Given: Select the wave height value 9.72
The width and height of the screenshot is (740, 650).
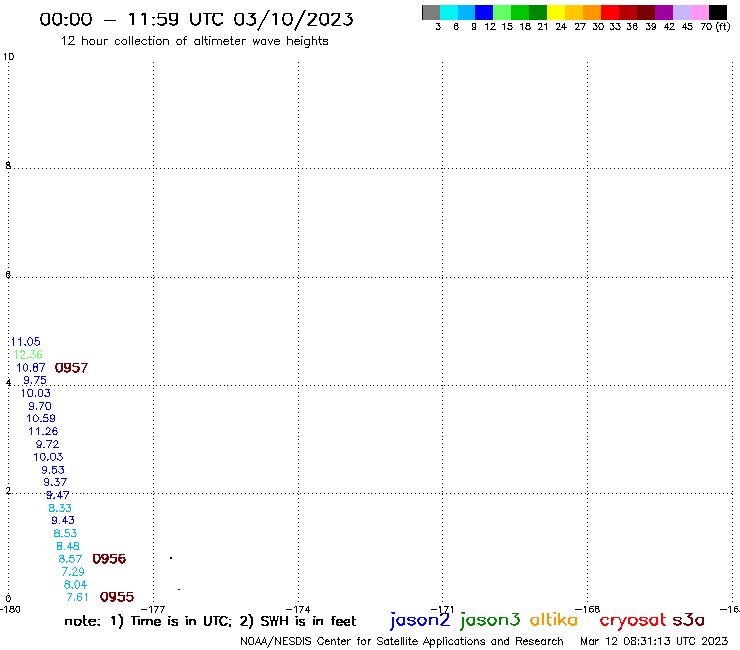Looking at the screenshot, I should [x=47, y=444].
